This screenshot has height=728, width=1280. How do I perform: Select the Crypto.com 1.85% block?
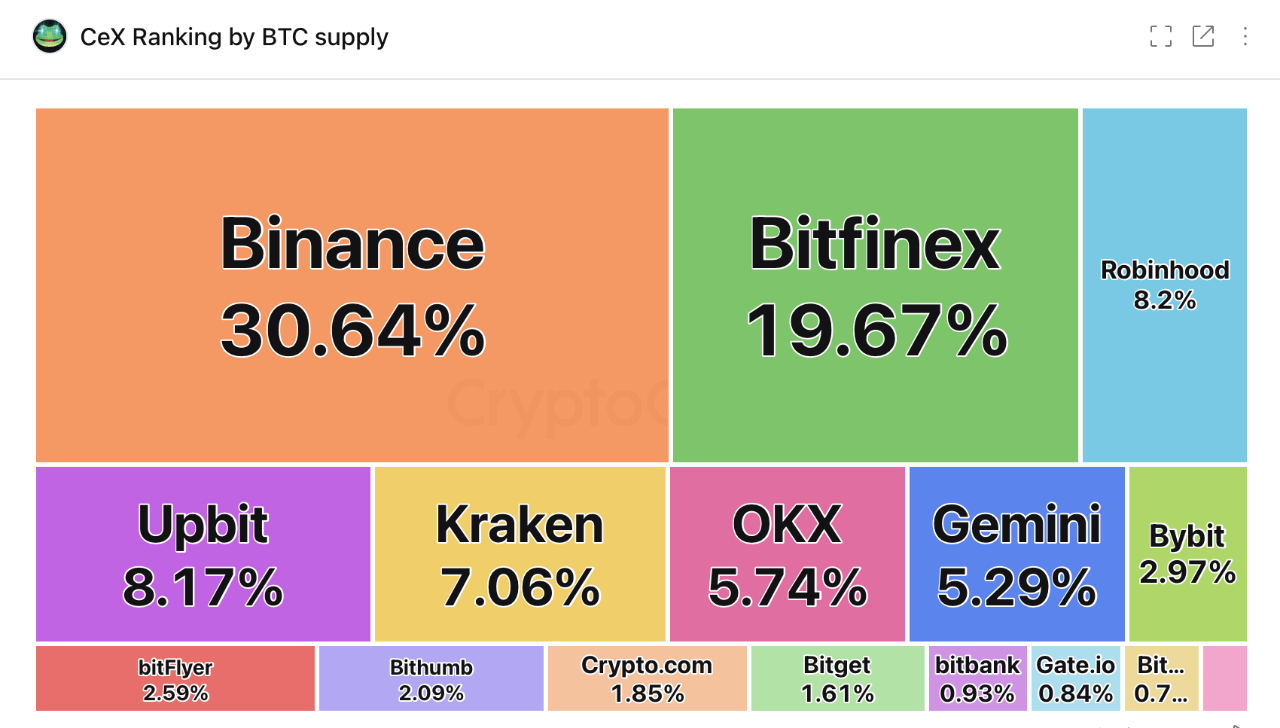[647, 678]
